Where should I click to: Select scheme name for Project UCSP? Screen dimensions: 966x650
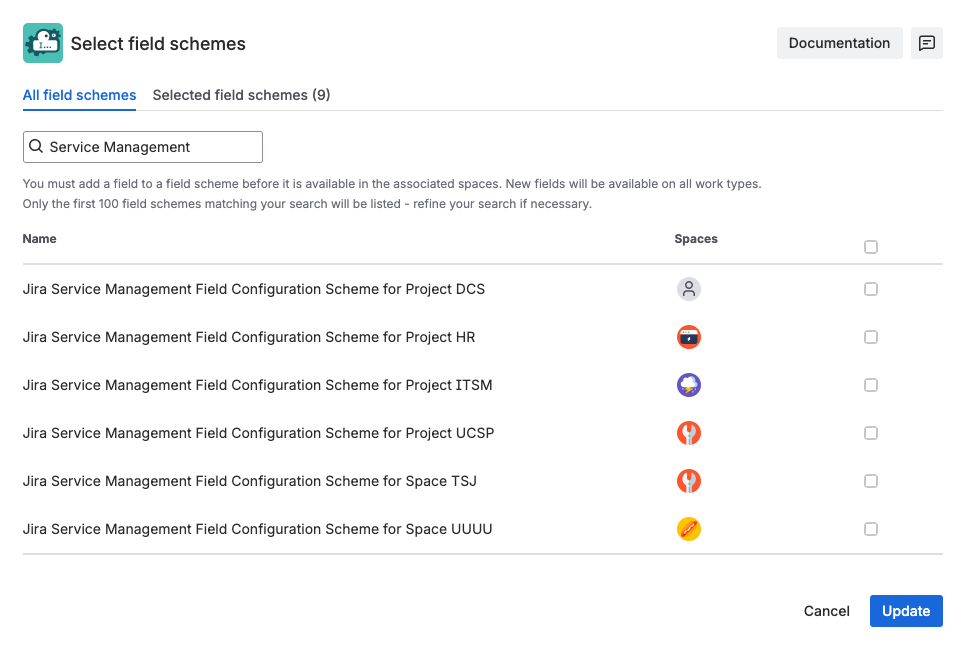click(259, 433)
